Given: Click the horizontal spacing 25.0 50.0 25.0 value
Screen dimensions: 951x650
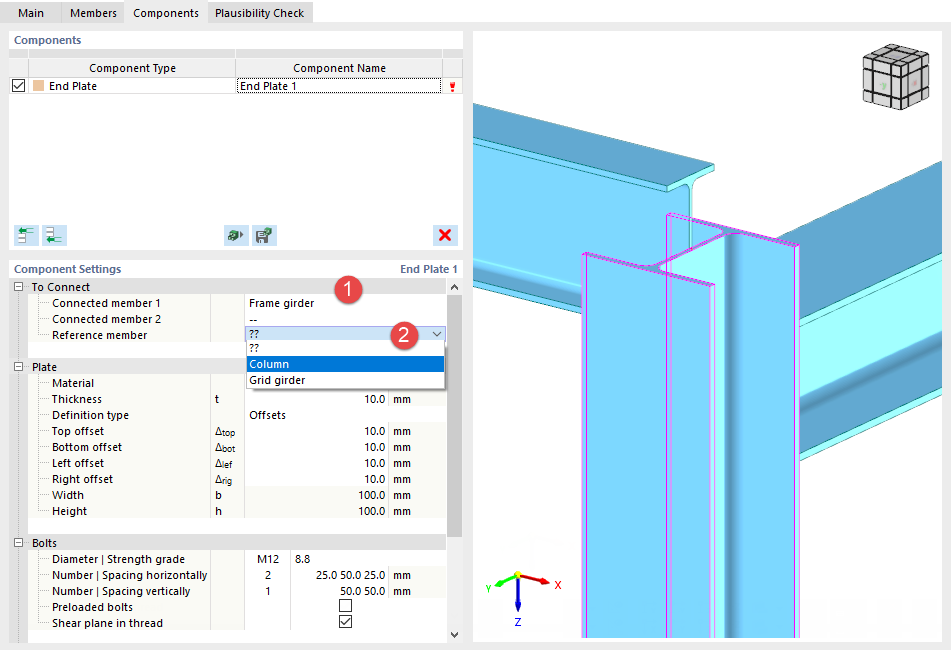Looking at the screenshot, I should point(350,575).
